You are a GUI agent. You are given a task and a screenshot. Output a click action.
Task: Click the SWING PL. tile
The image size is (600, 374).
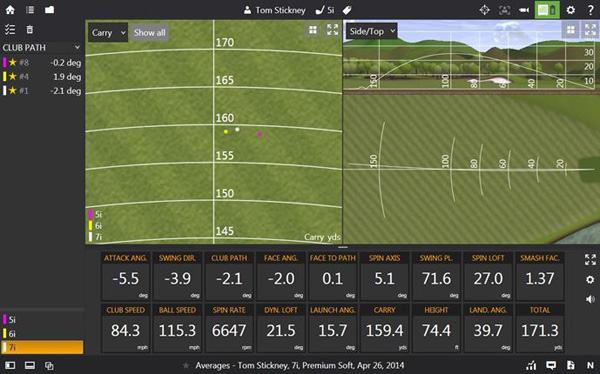pyautogui.click(x=436, y=276)
